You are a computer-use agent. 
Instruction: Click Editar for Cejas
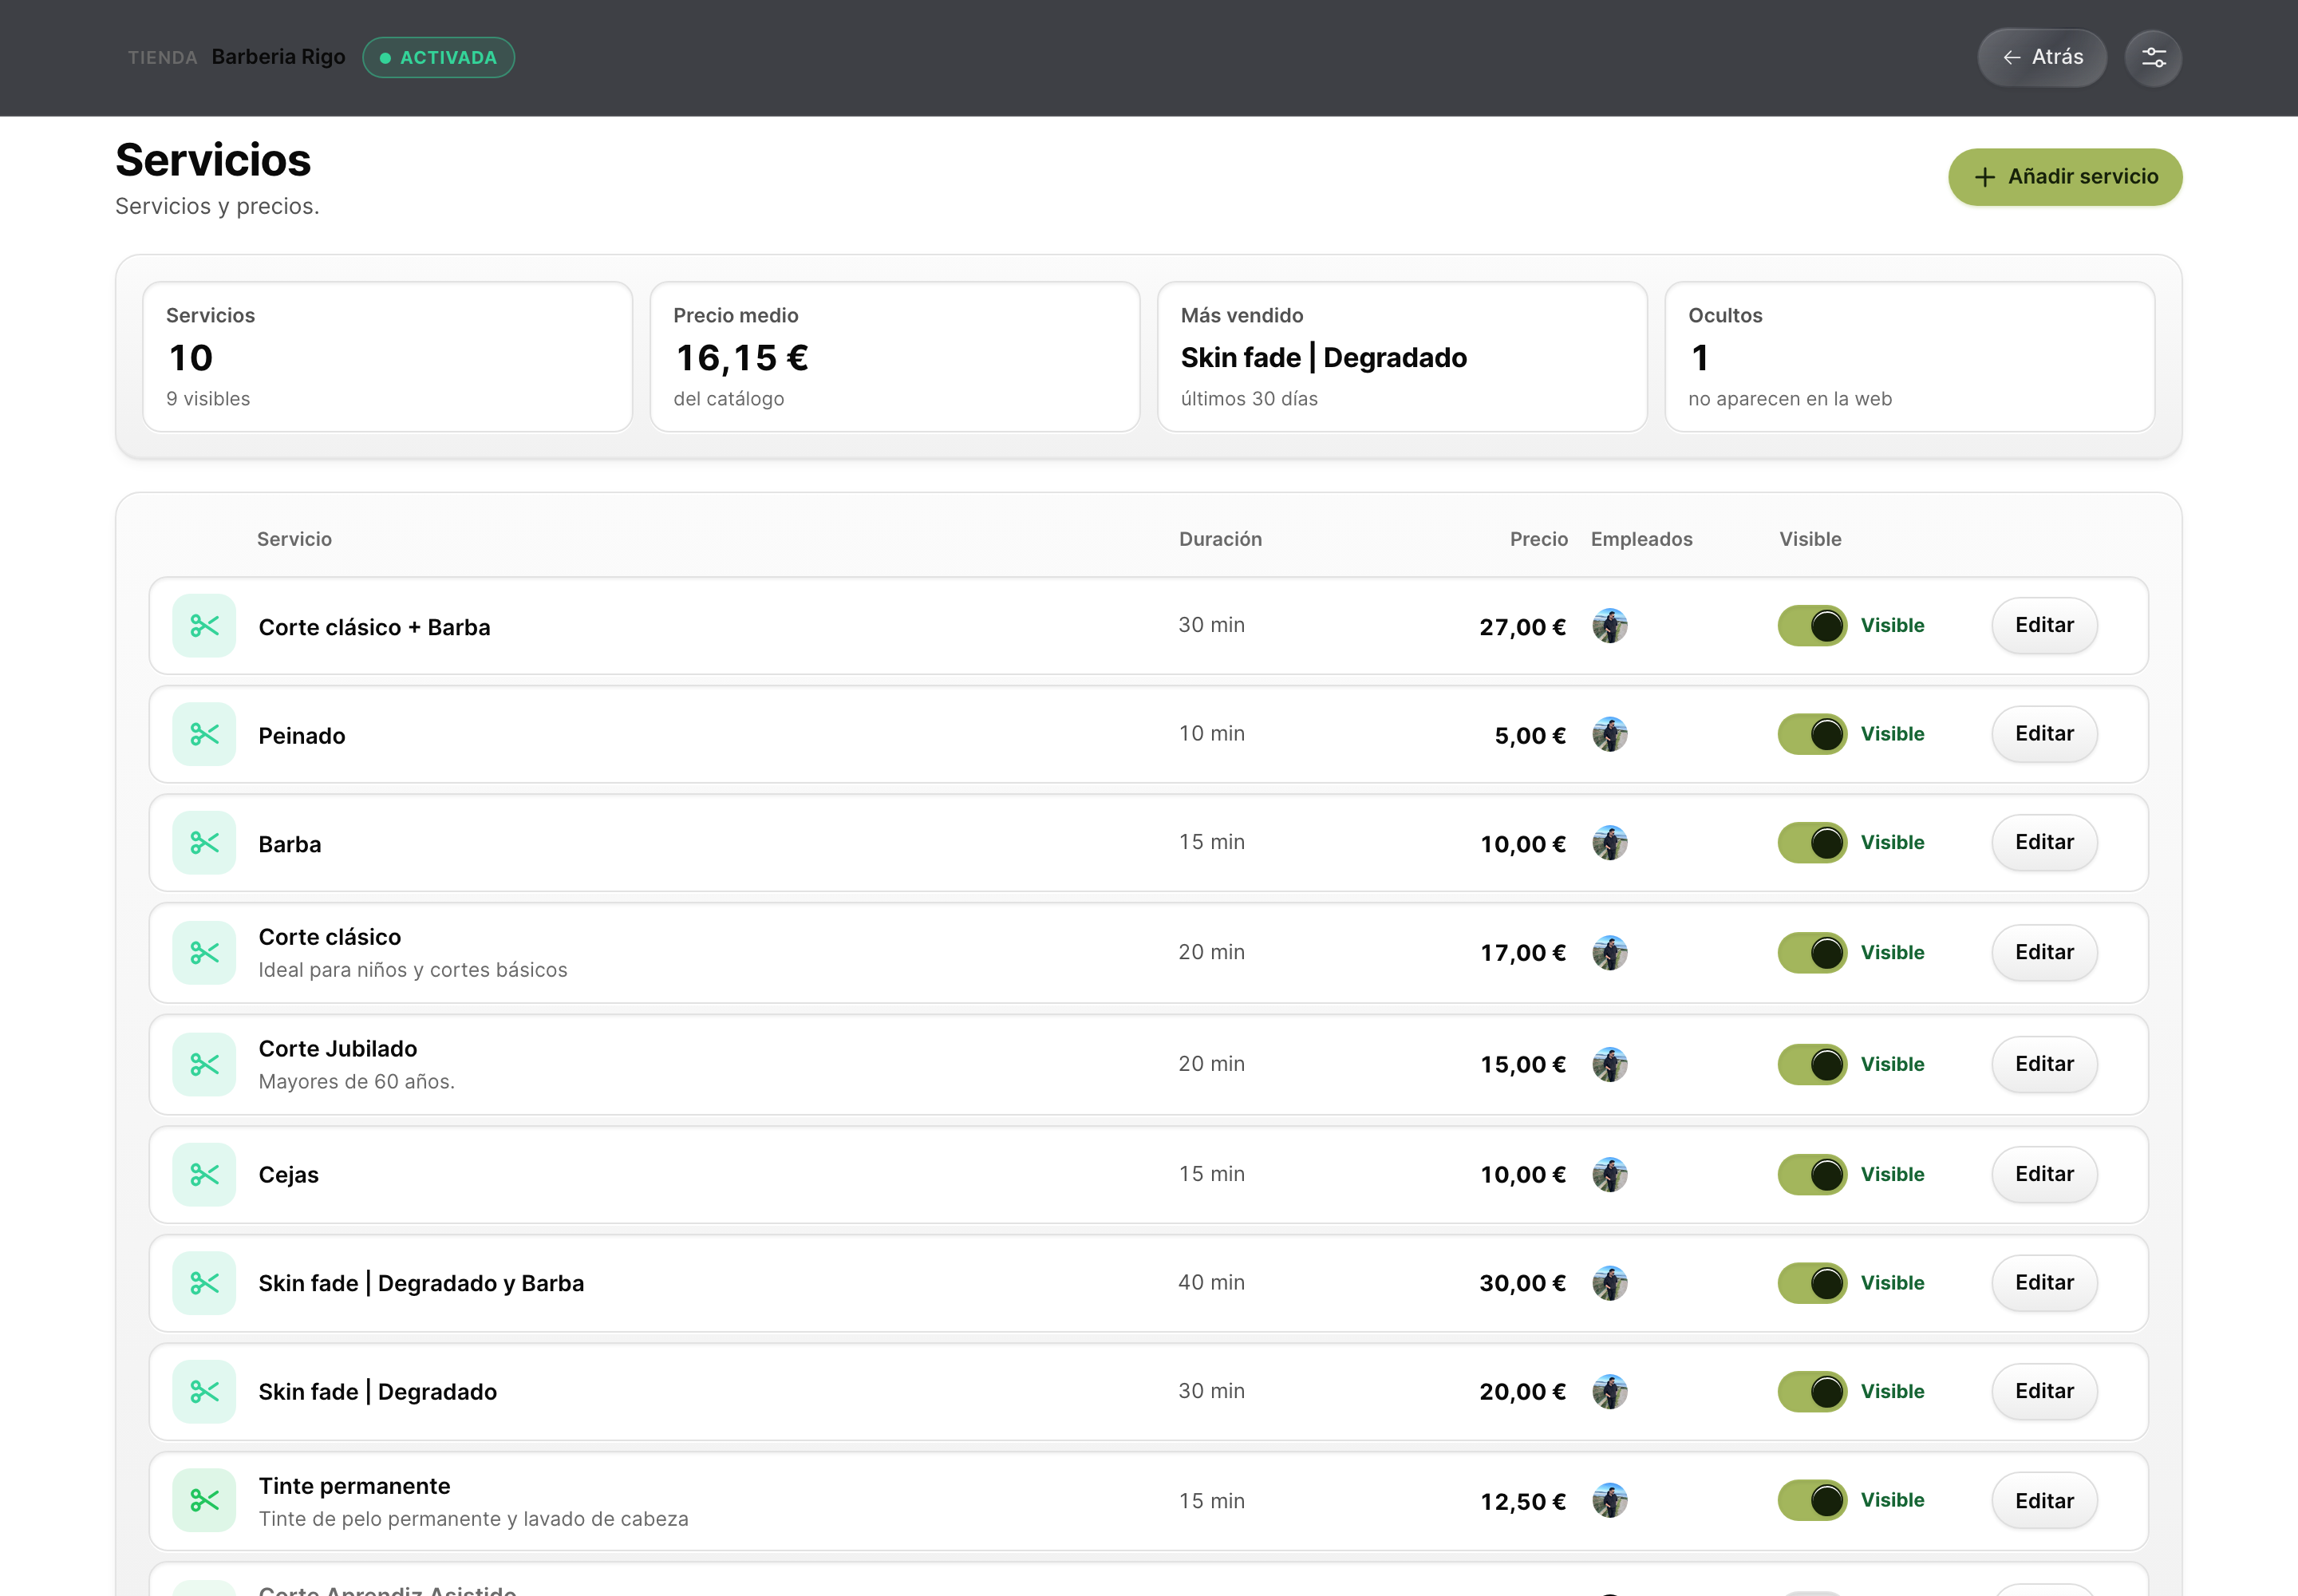2044,1174
